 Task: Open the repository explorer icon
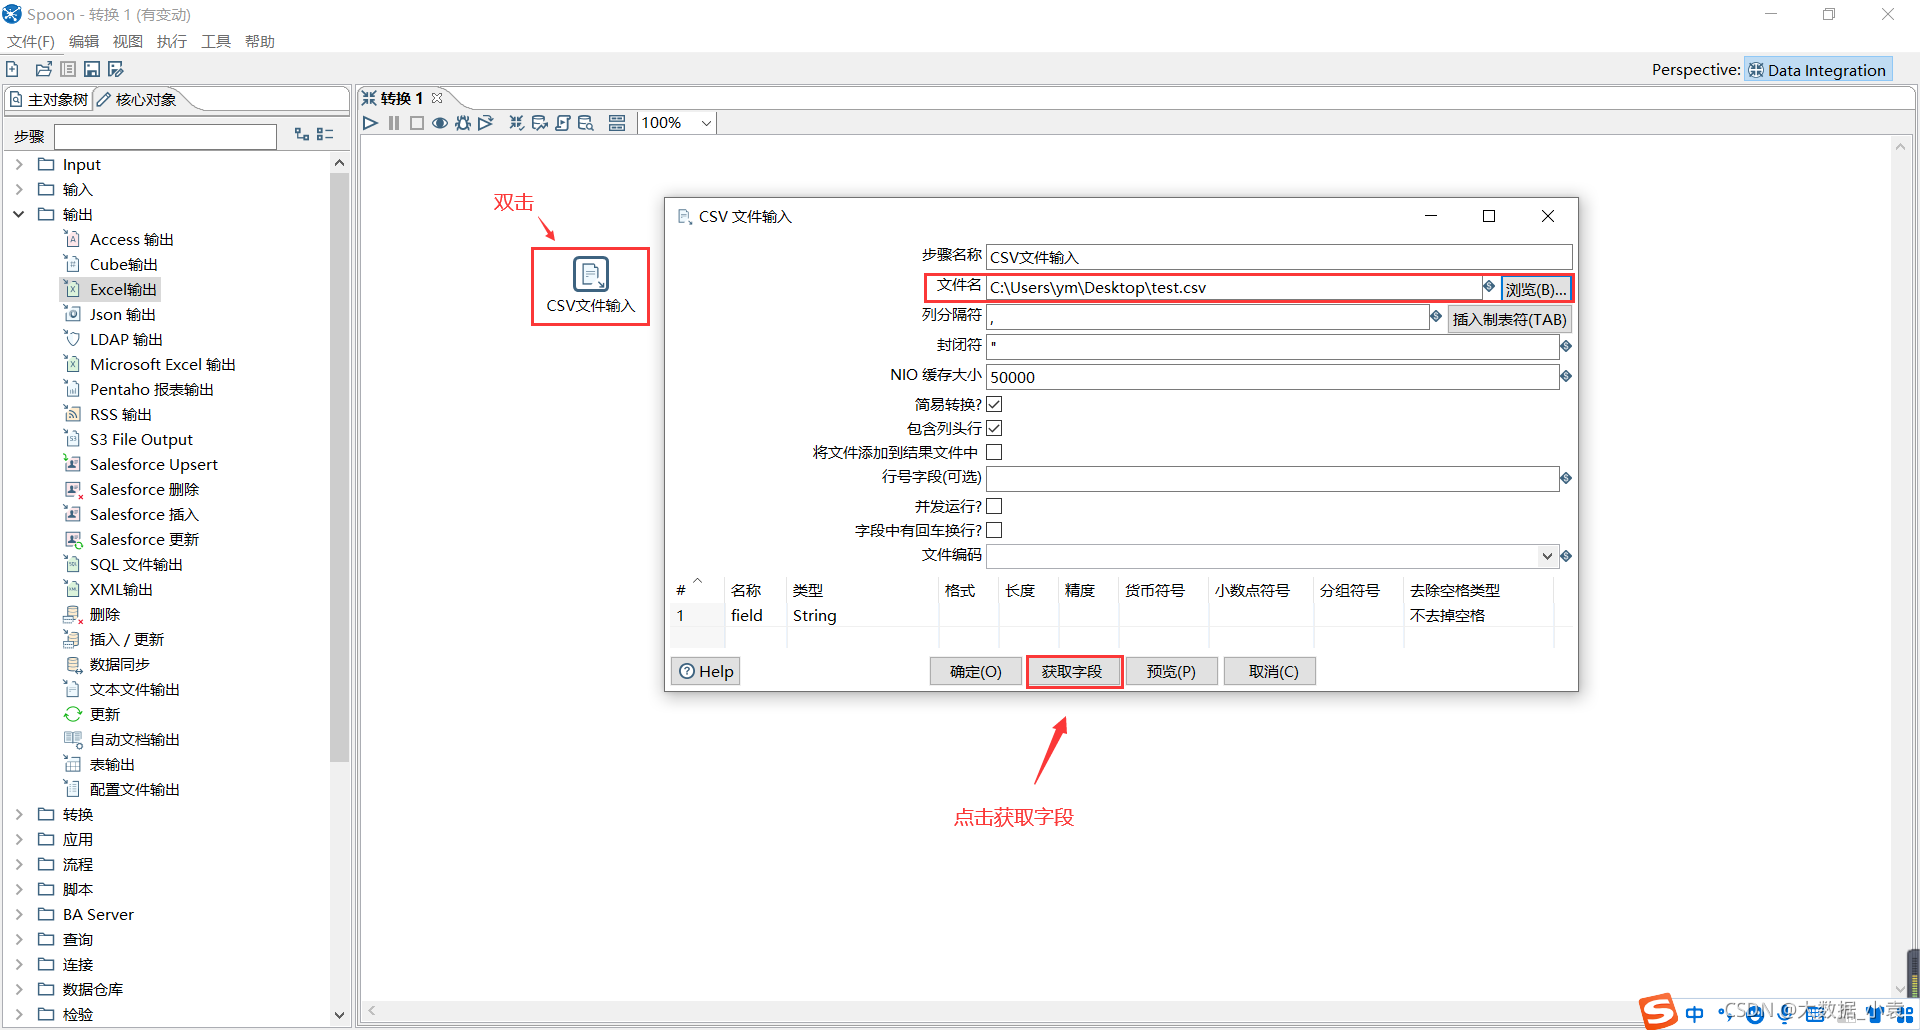point(68,69)
